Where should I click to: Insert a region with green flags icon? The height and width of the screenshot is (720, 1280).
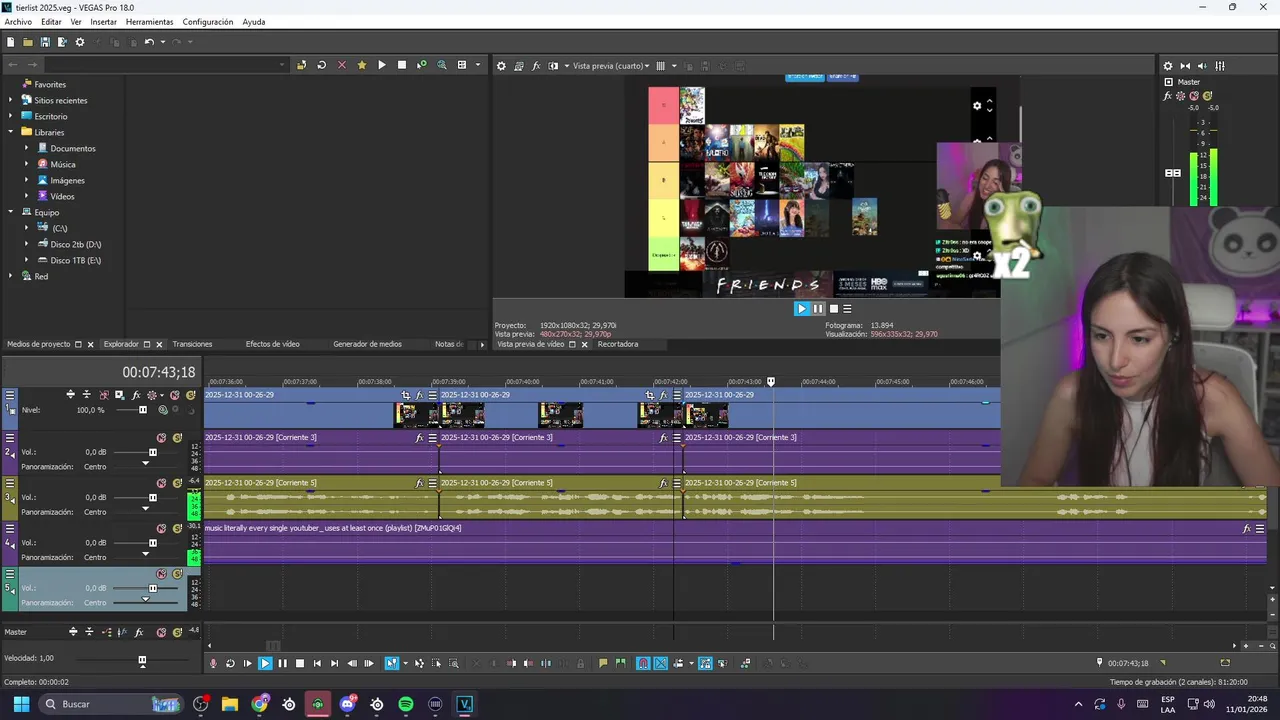pyautogui.click(x=620, y=663)
